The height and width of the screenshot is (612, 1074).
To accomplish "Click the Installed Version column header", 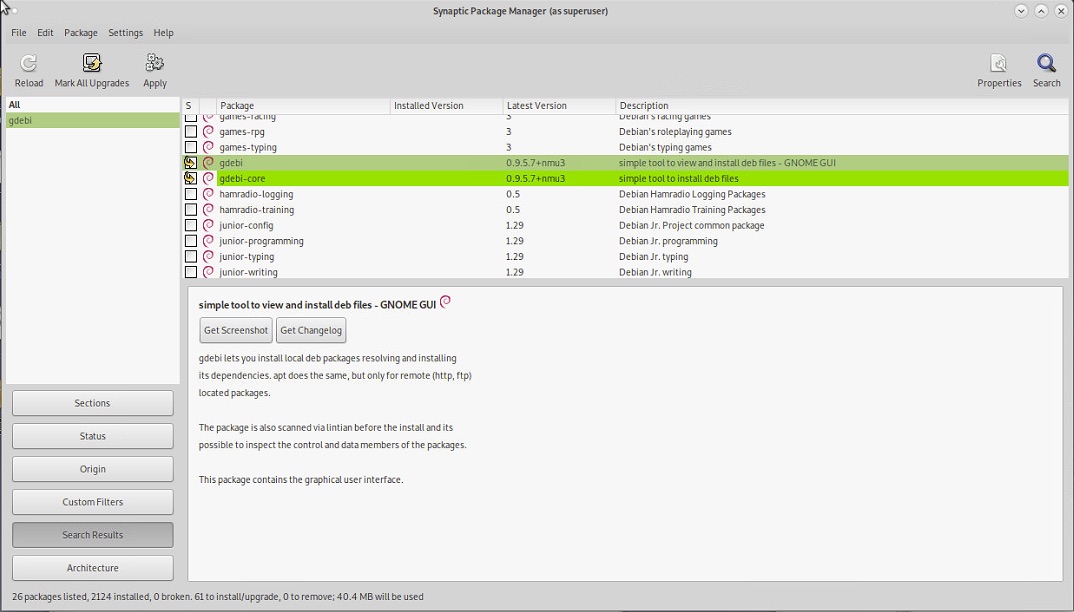I will point(429,105).
